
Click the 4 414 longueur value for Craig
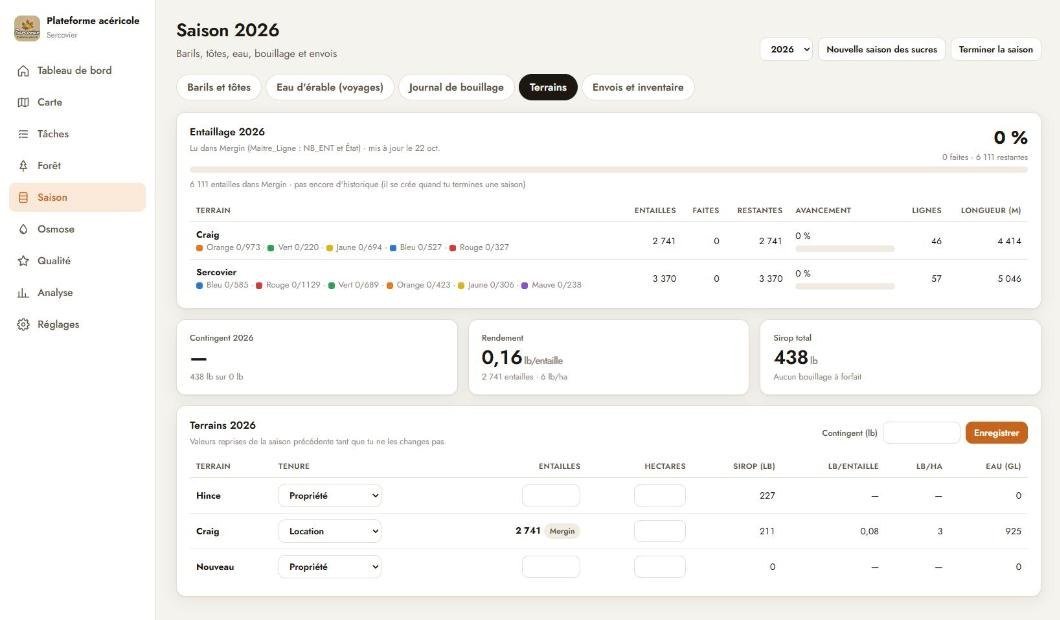click(x=1009, y=241)
